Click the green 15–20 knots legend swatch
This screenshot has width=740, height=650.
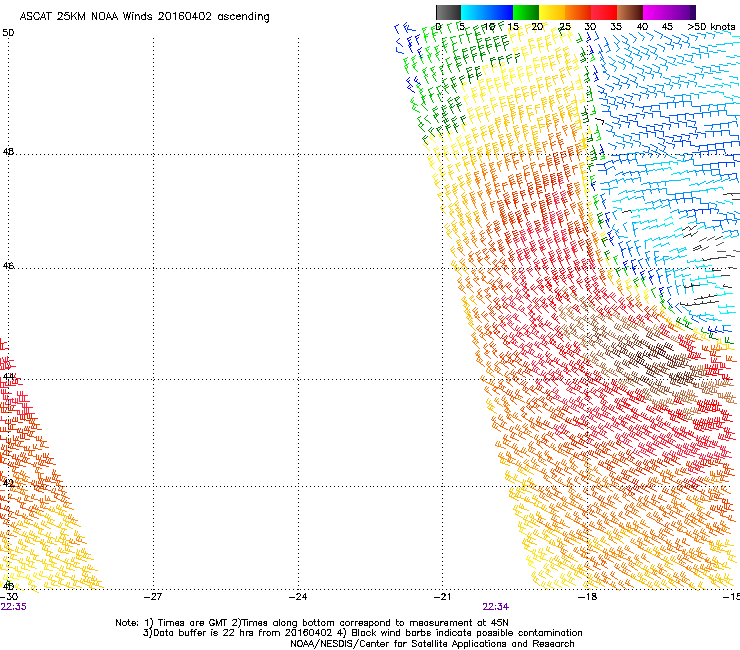(526, 12)
